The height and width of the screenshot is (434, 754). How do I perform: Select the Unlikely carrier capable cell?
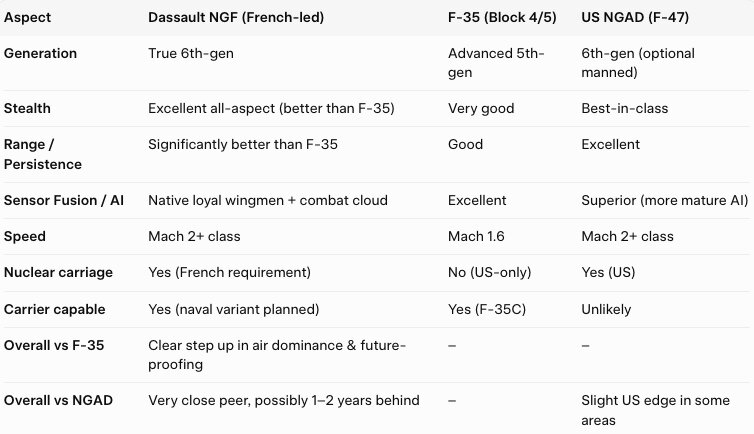click(x=607, y=309)
